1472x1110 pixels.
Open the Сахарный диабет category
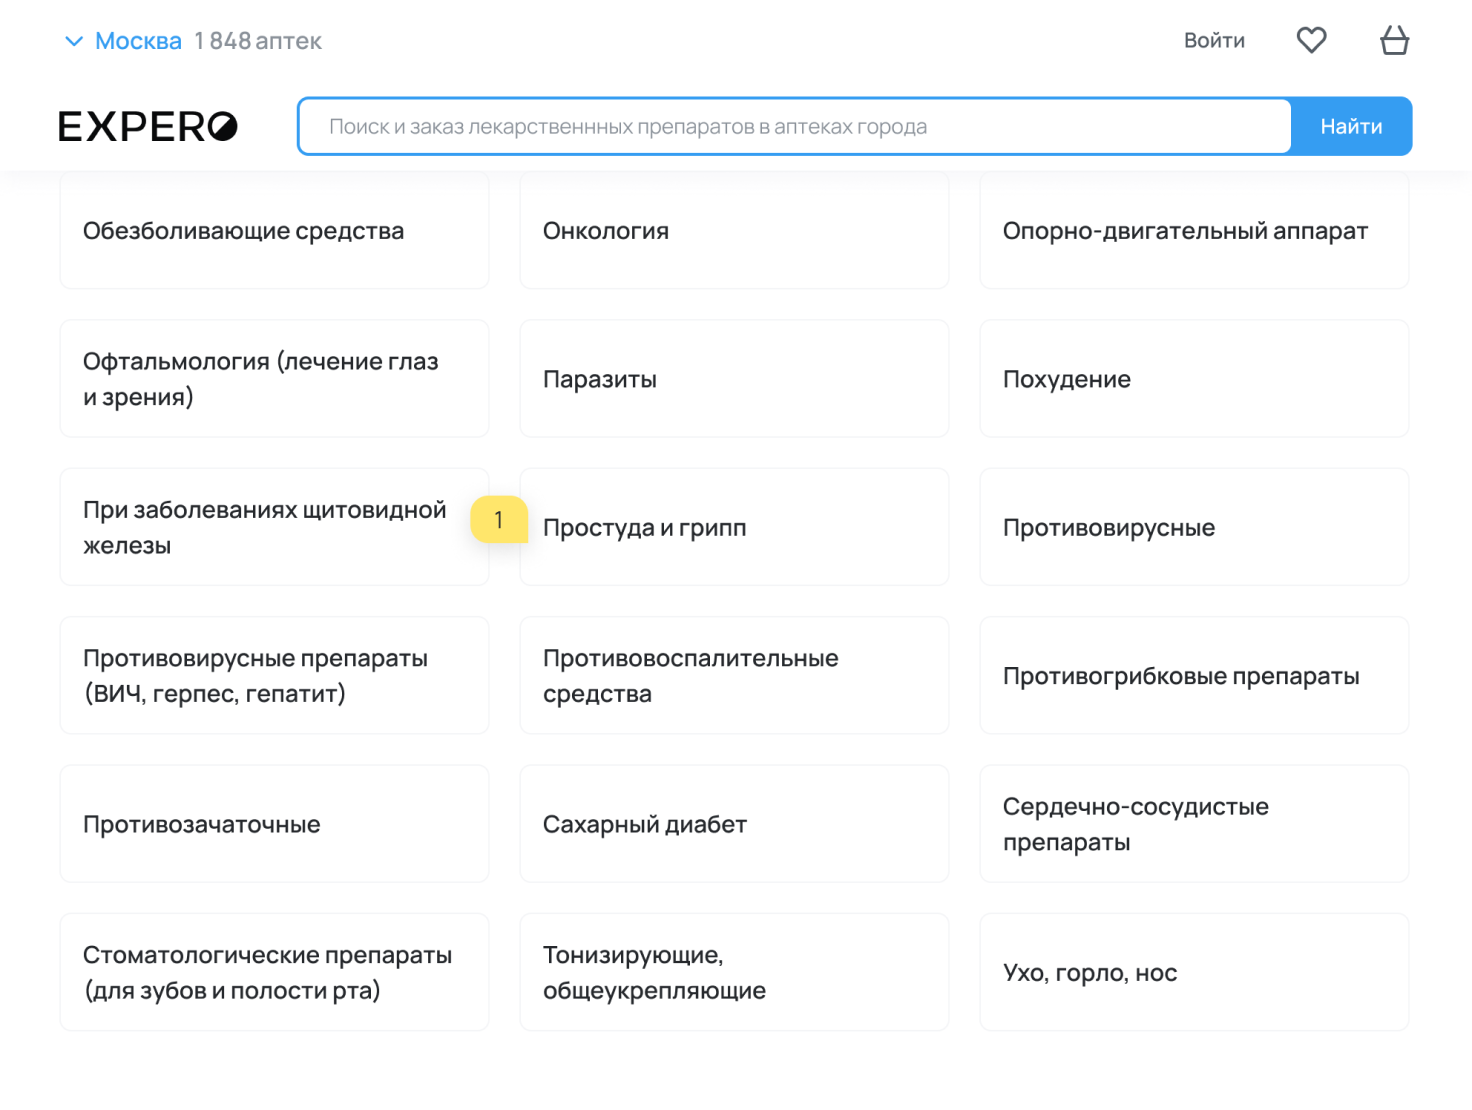[734, 824]
